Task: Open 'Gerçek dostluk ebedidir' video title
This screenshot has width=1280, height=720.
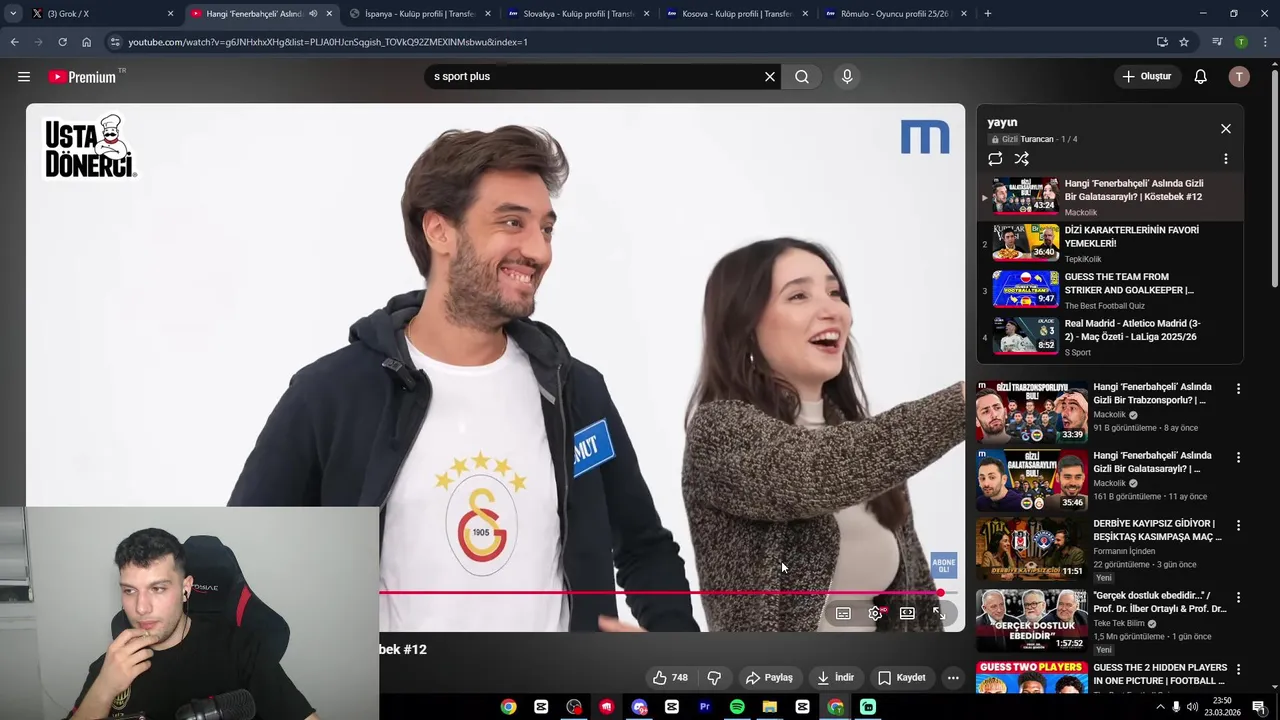Action: (x=1160, y=602)
